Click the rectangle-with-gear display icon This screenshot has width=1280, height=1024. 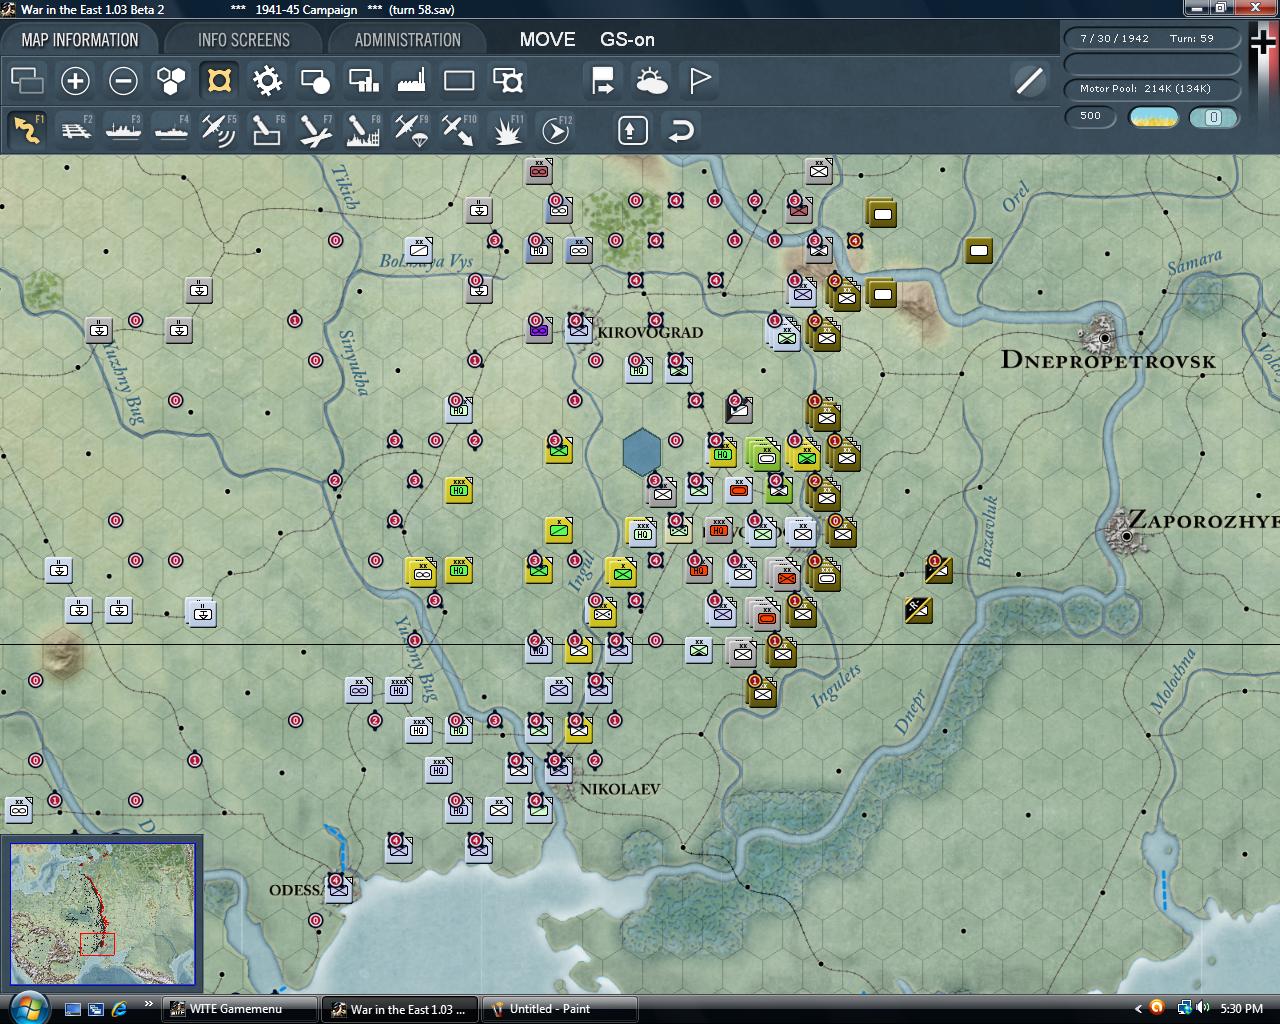[x=508, y=80]
